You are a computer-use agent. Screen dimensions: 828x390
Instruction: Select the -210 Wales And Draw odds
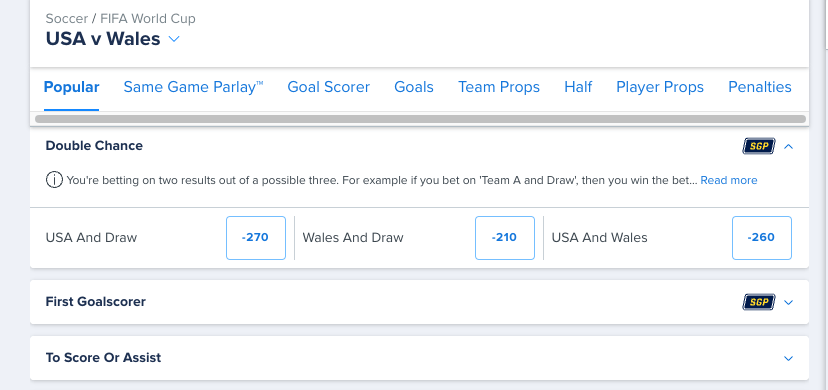click(x=504, y=237)
